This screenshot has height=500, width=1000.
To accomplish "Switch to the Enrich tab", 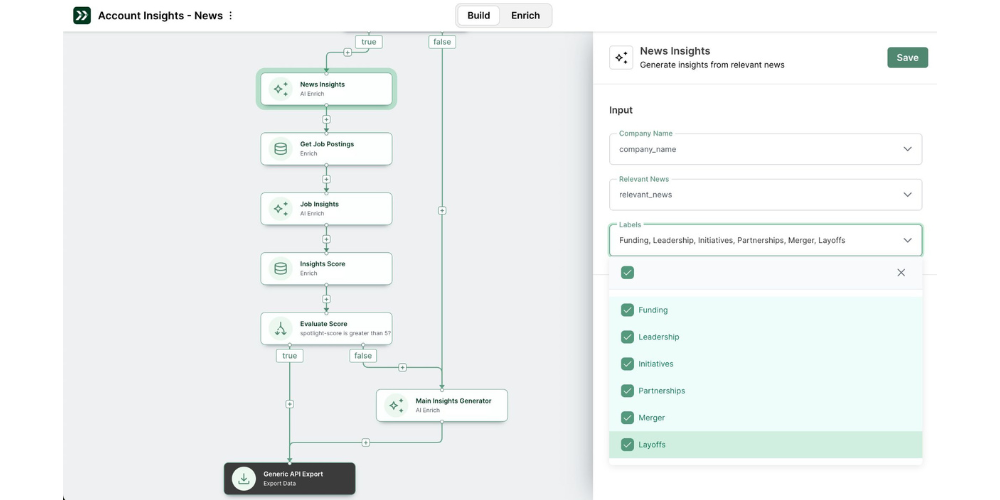I will (x=525, y=15).
